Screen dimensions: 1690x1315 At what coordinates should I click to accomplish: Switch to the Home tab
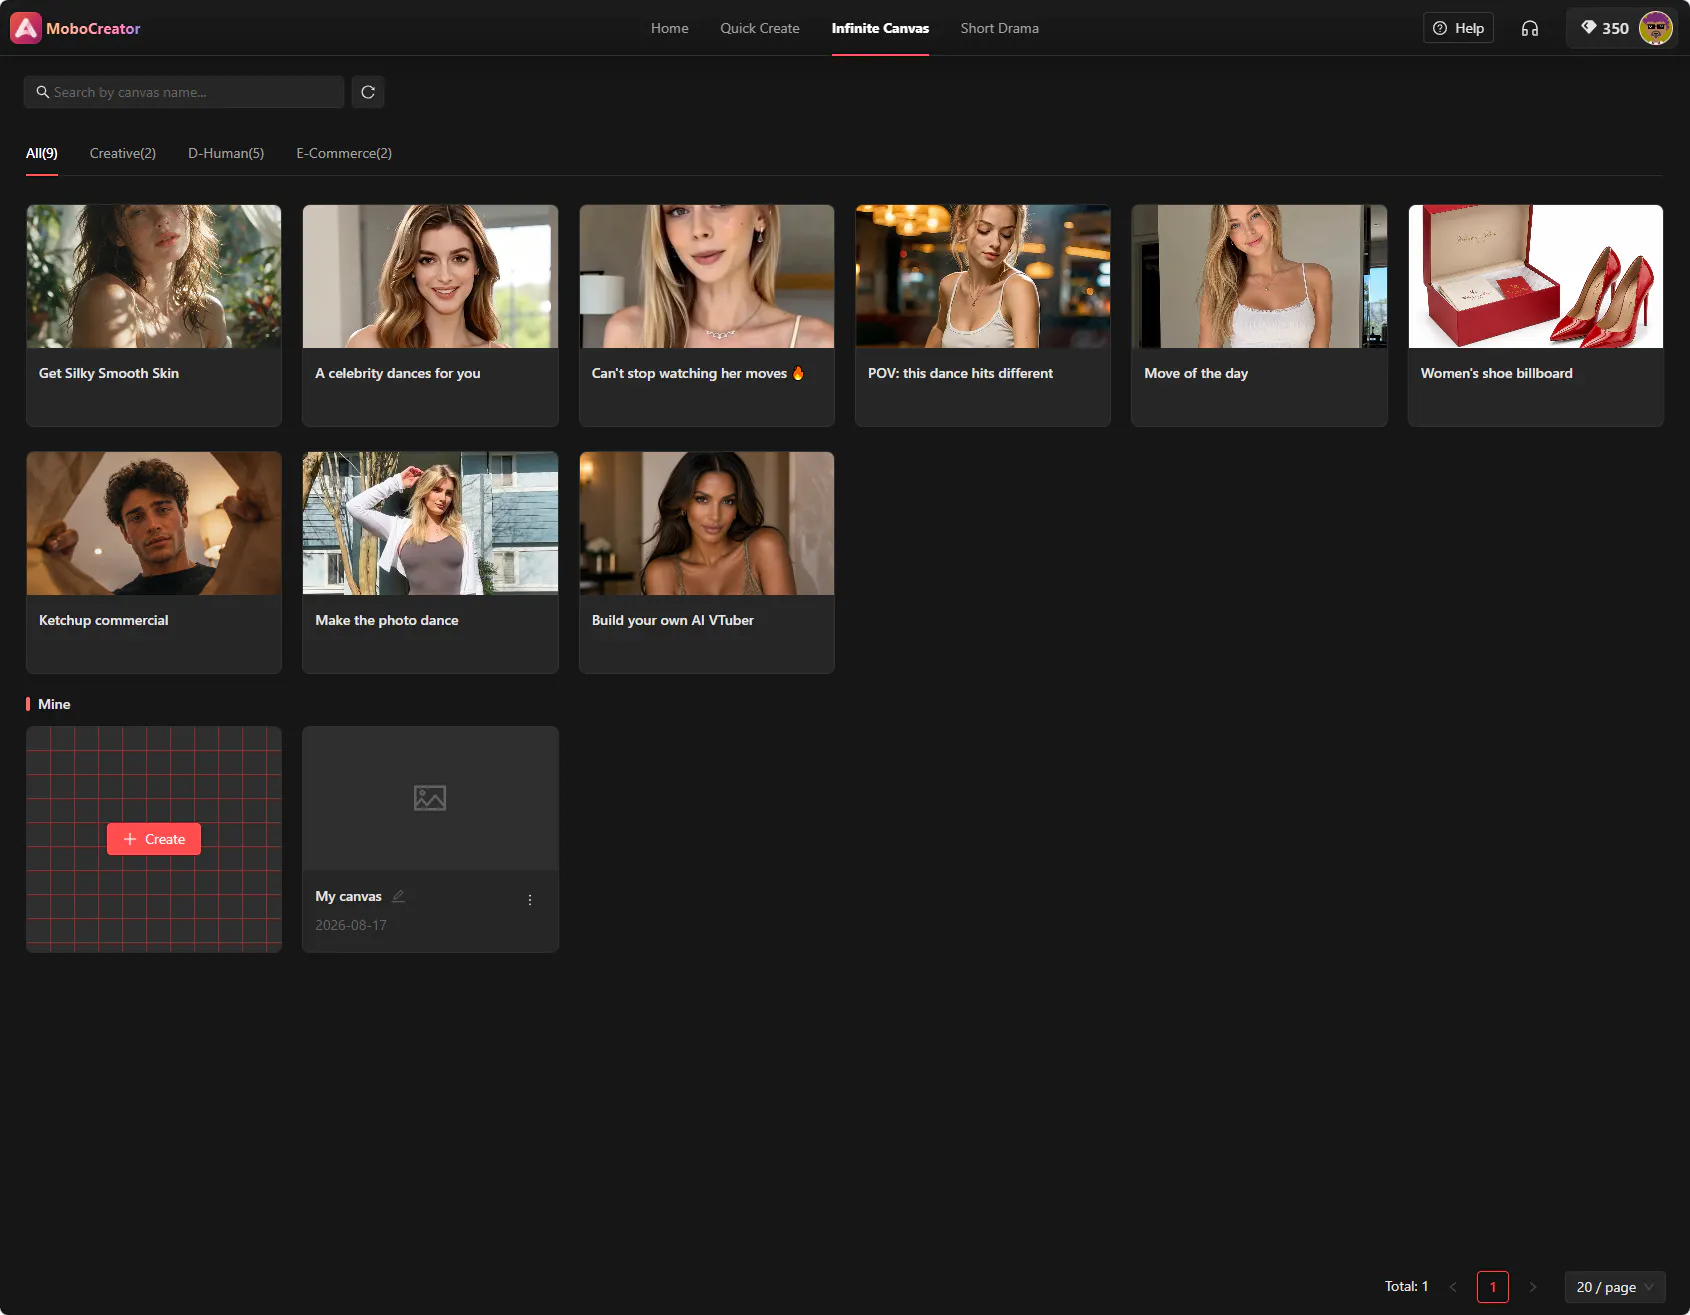tap(670, 28)
